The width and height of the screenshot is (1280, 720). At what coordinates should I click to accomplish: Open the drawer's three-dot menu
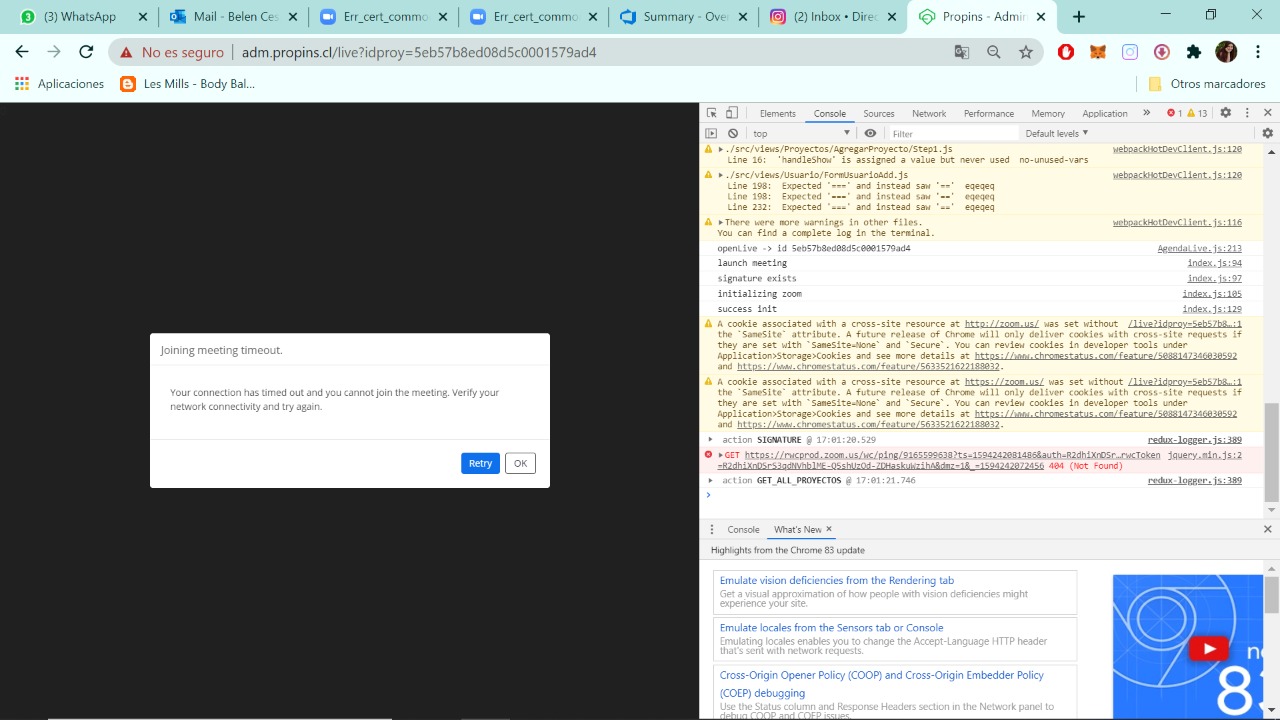point(712,529)
